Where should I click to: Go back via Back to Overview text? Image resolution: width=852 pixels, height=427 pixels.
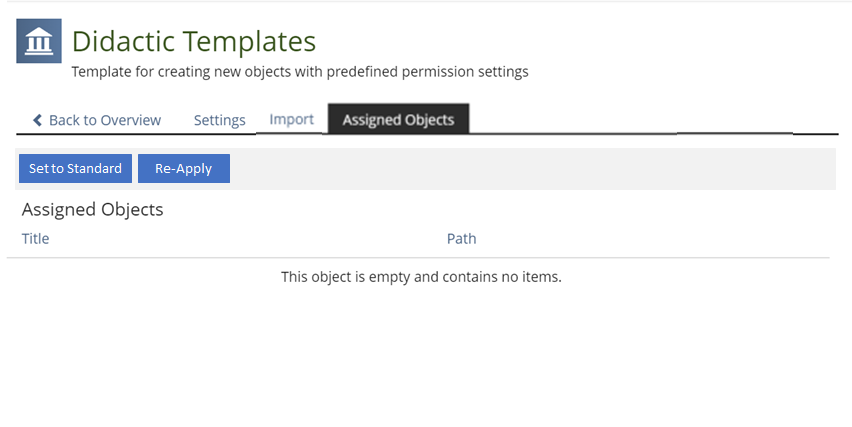click(105, 120)
